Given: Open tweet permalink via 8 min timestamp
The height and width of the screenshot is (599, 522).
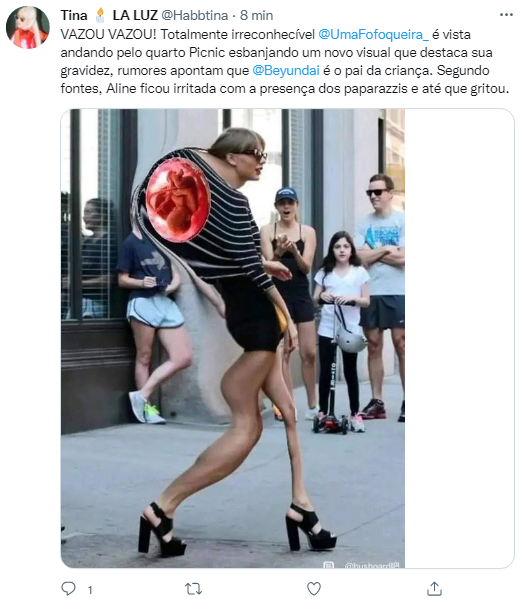Looking at the screenshot, I should (256, 15).
